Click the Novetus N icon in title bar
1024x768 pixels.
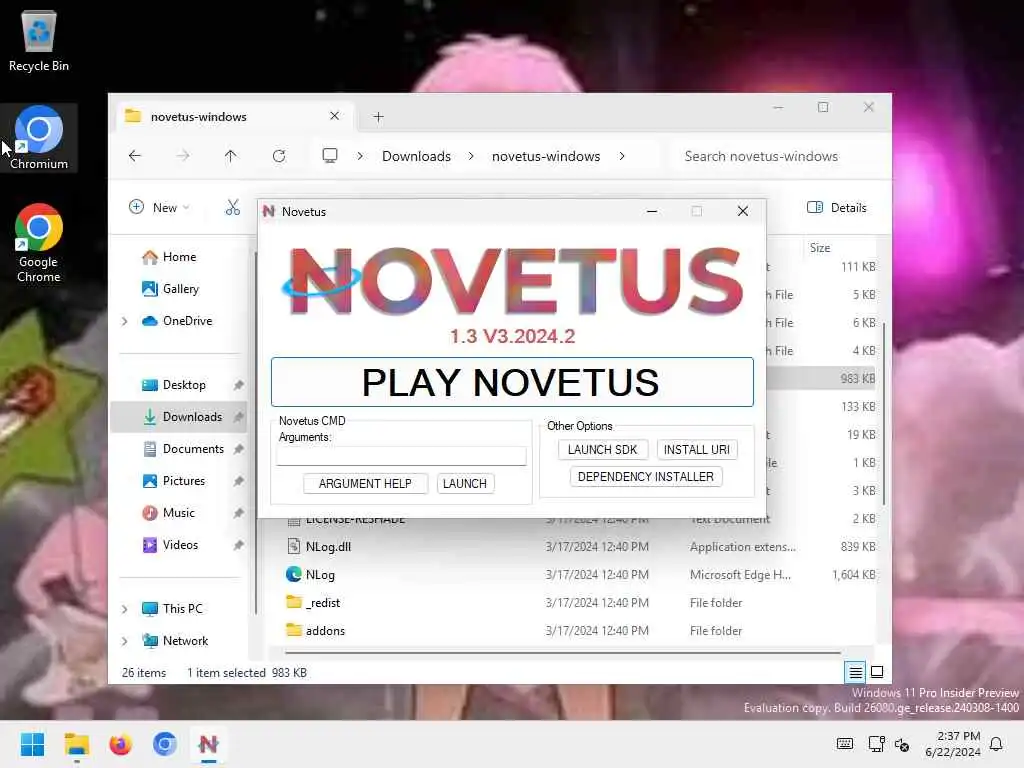(268, 211)
